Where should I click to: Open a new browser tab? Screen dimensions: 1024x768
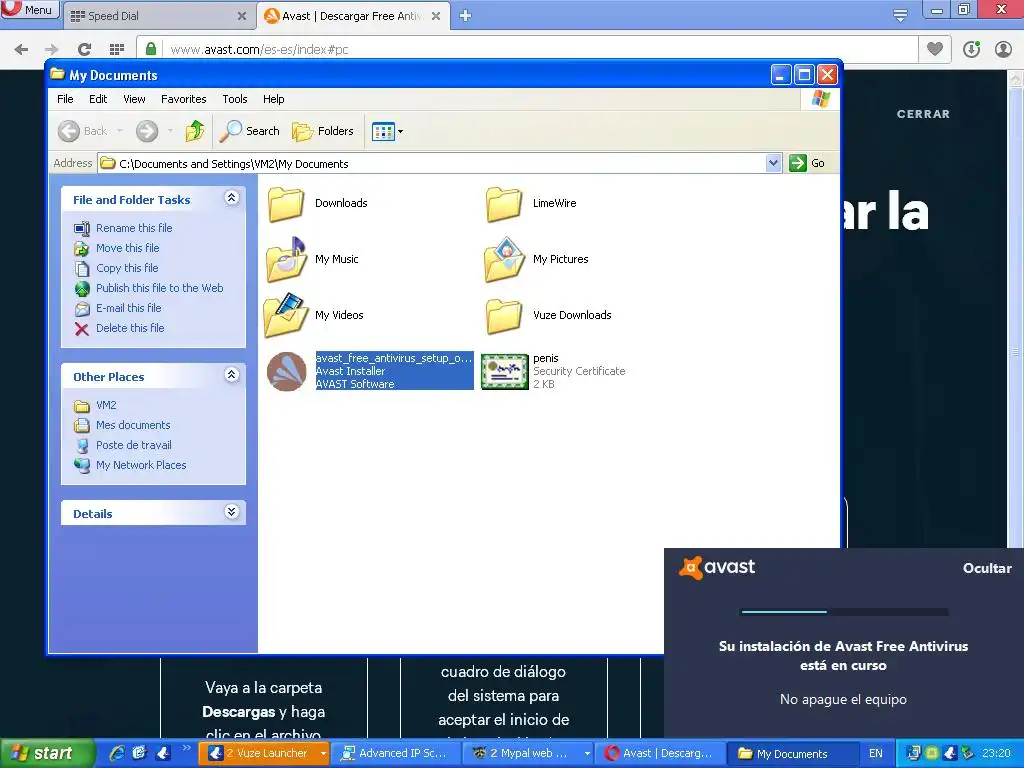[465, 16]
